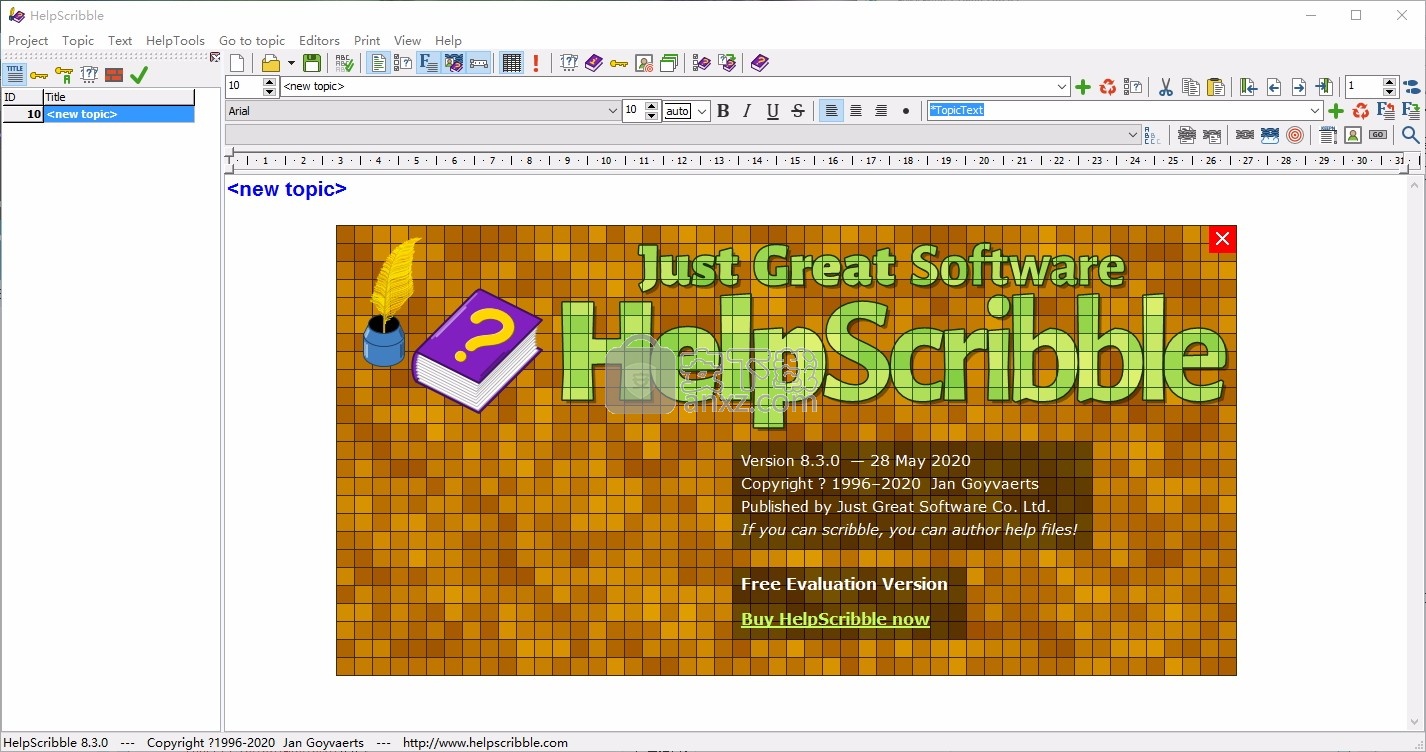Toggle bold formatting
Screen dimensions: 1426x752
[x=723, y=111]
